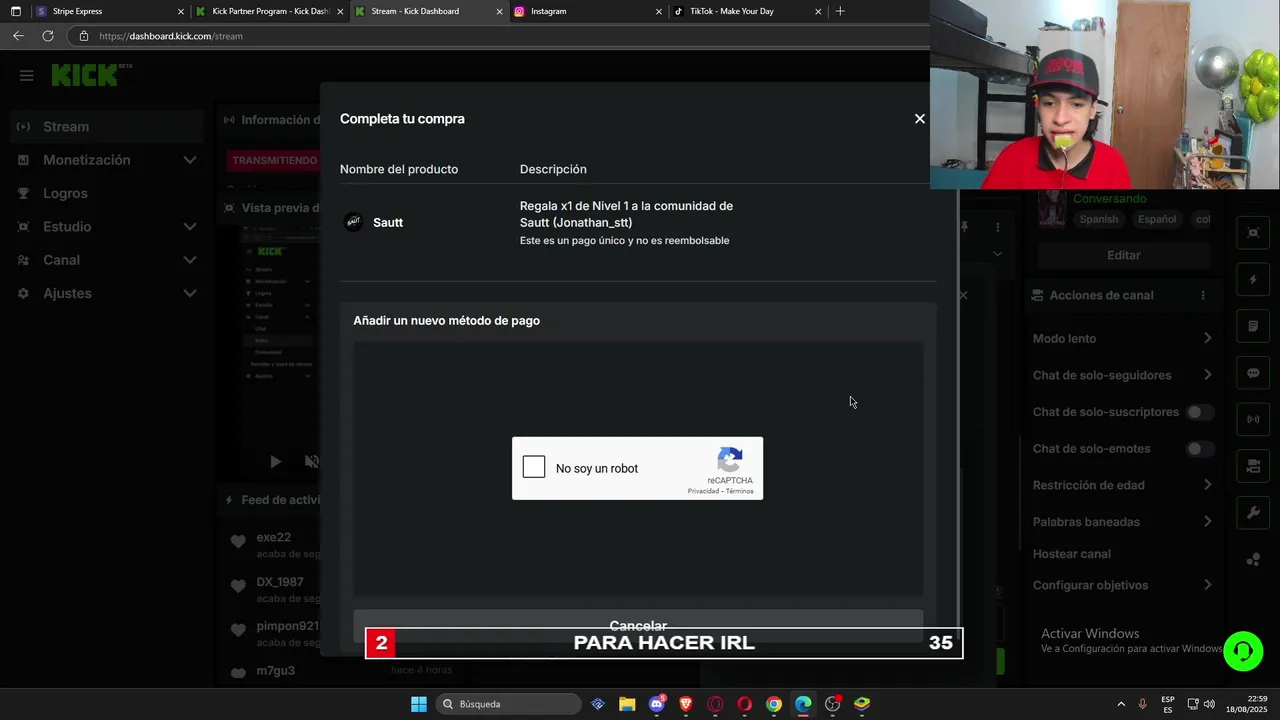
Task: Click the exe22 follower entry
Action: 274,545
